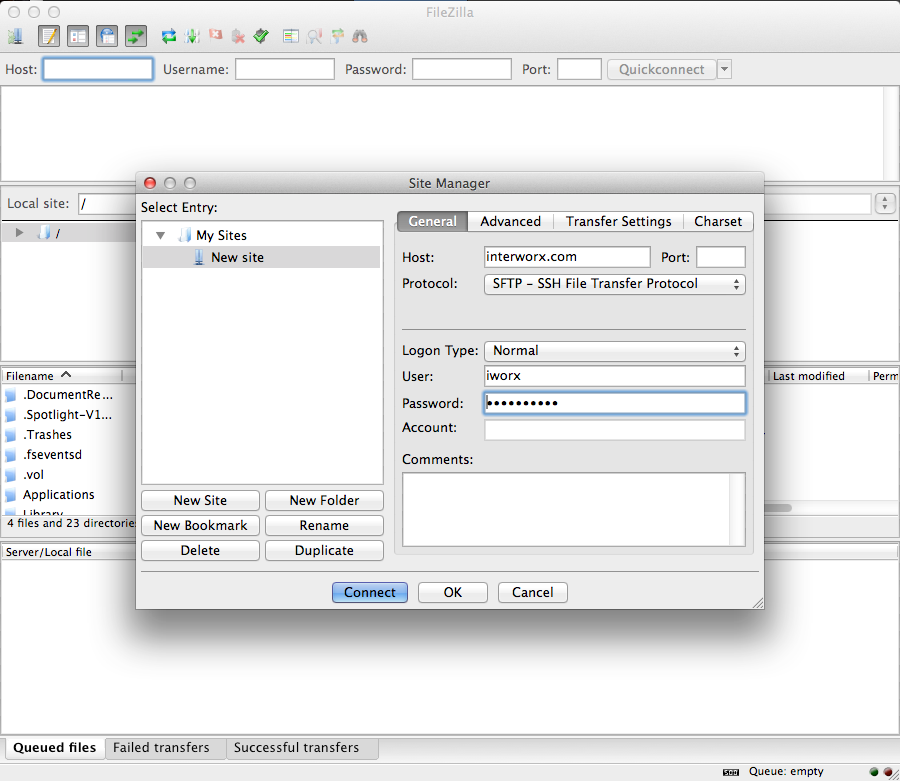Select the Queued files tab
The width and height of the screenshot is (900, 781).
point(55,748)
